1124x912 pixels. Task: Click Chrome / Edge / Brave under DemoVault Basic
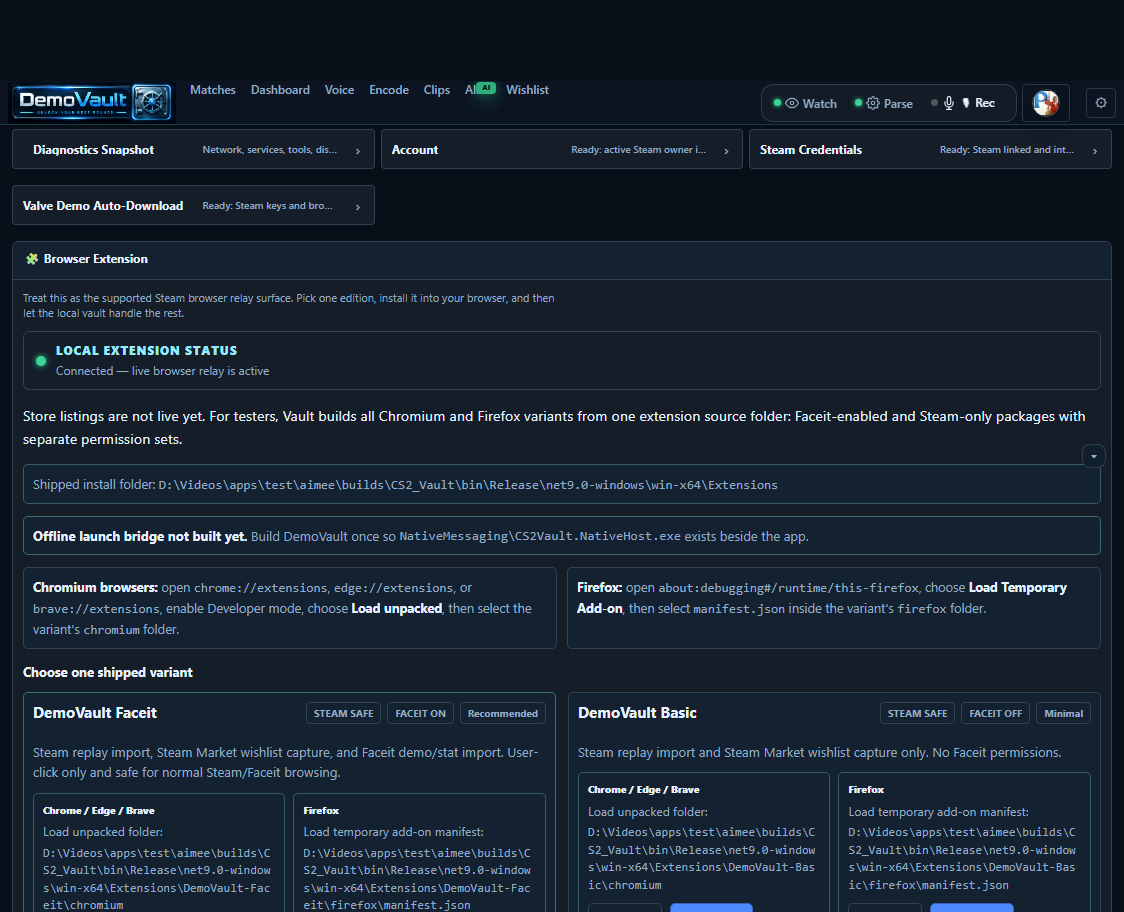[x=644, y=789]
